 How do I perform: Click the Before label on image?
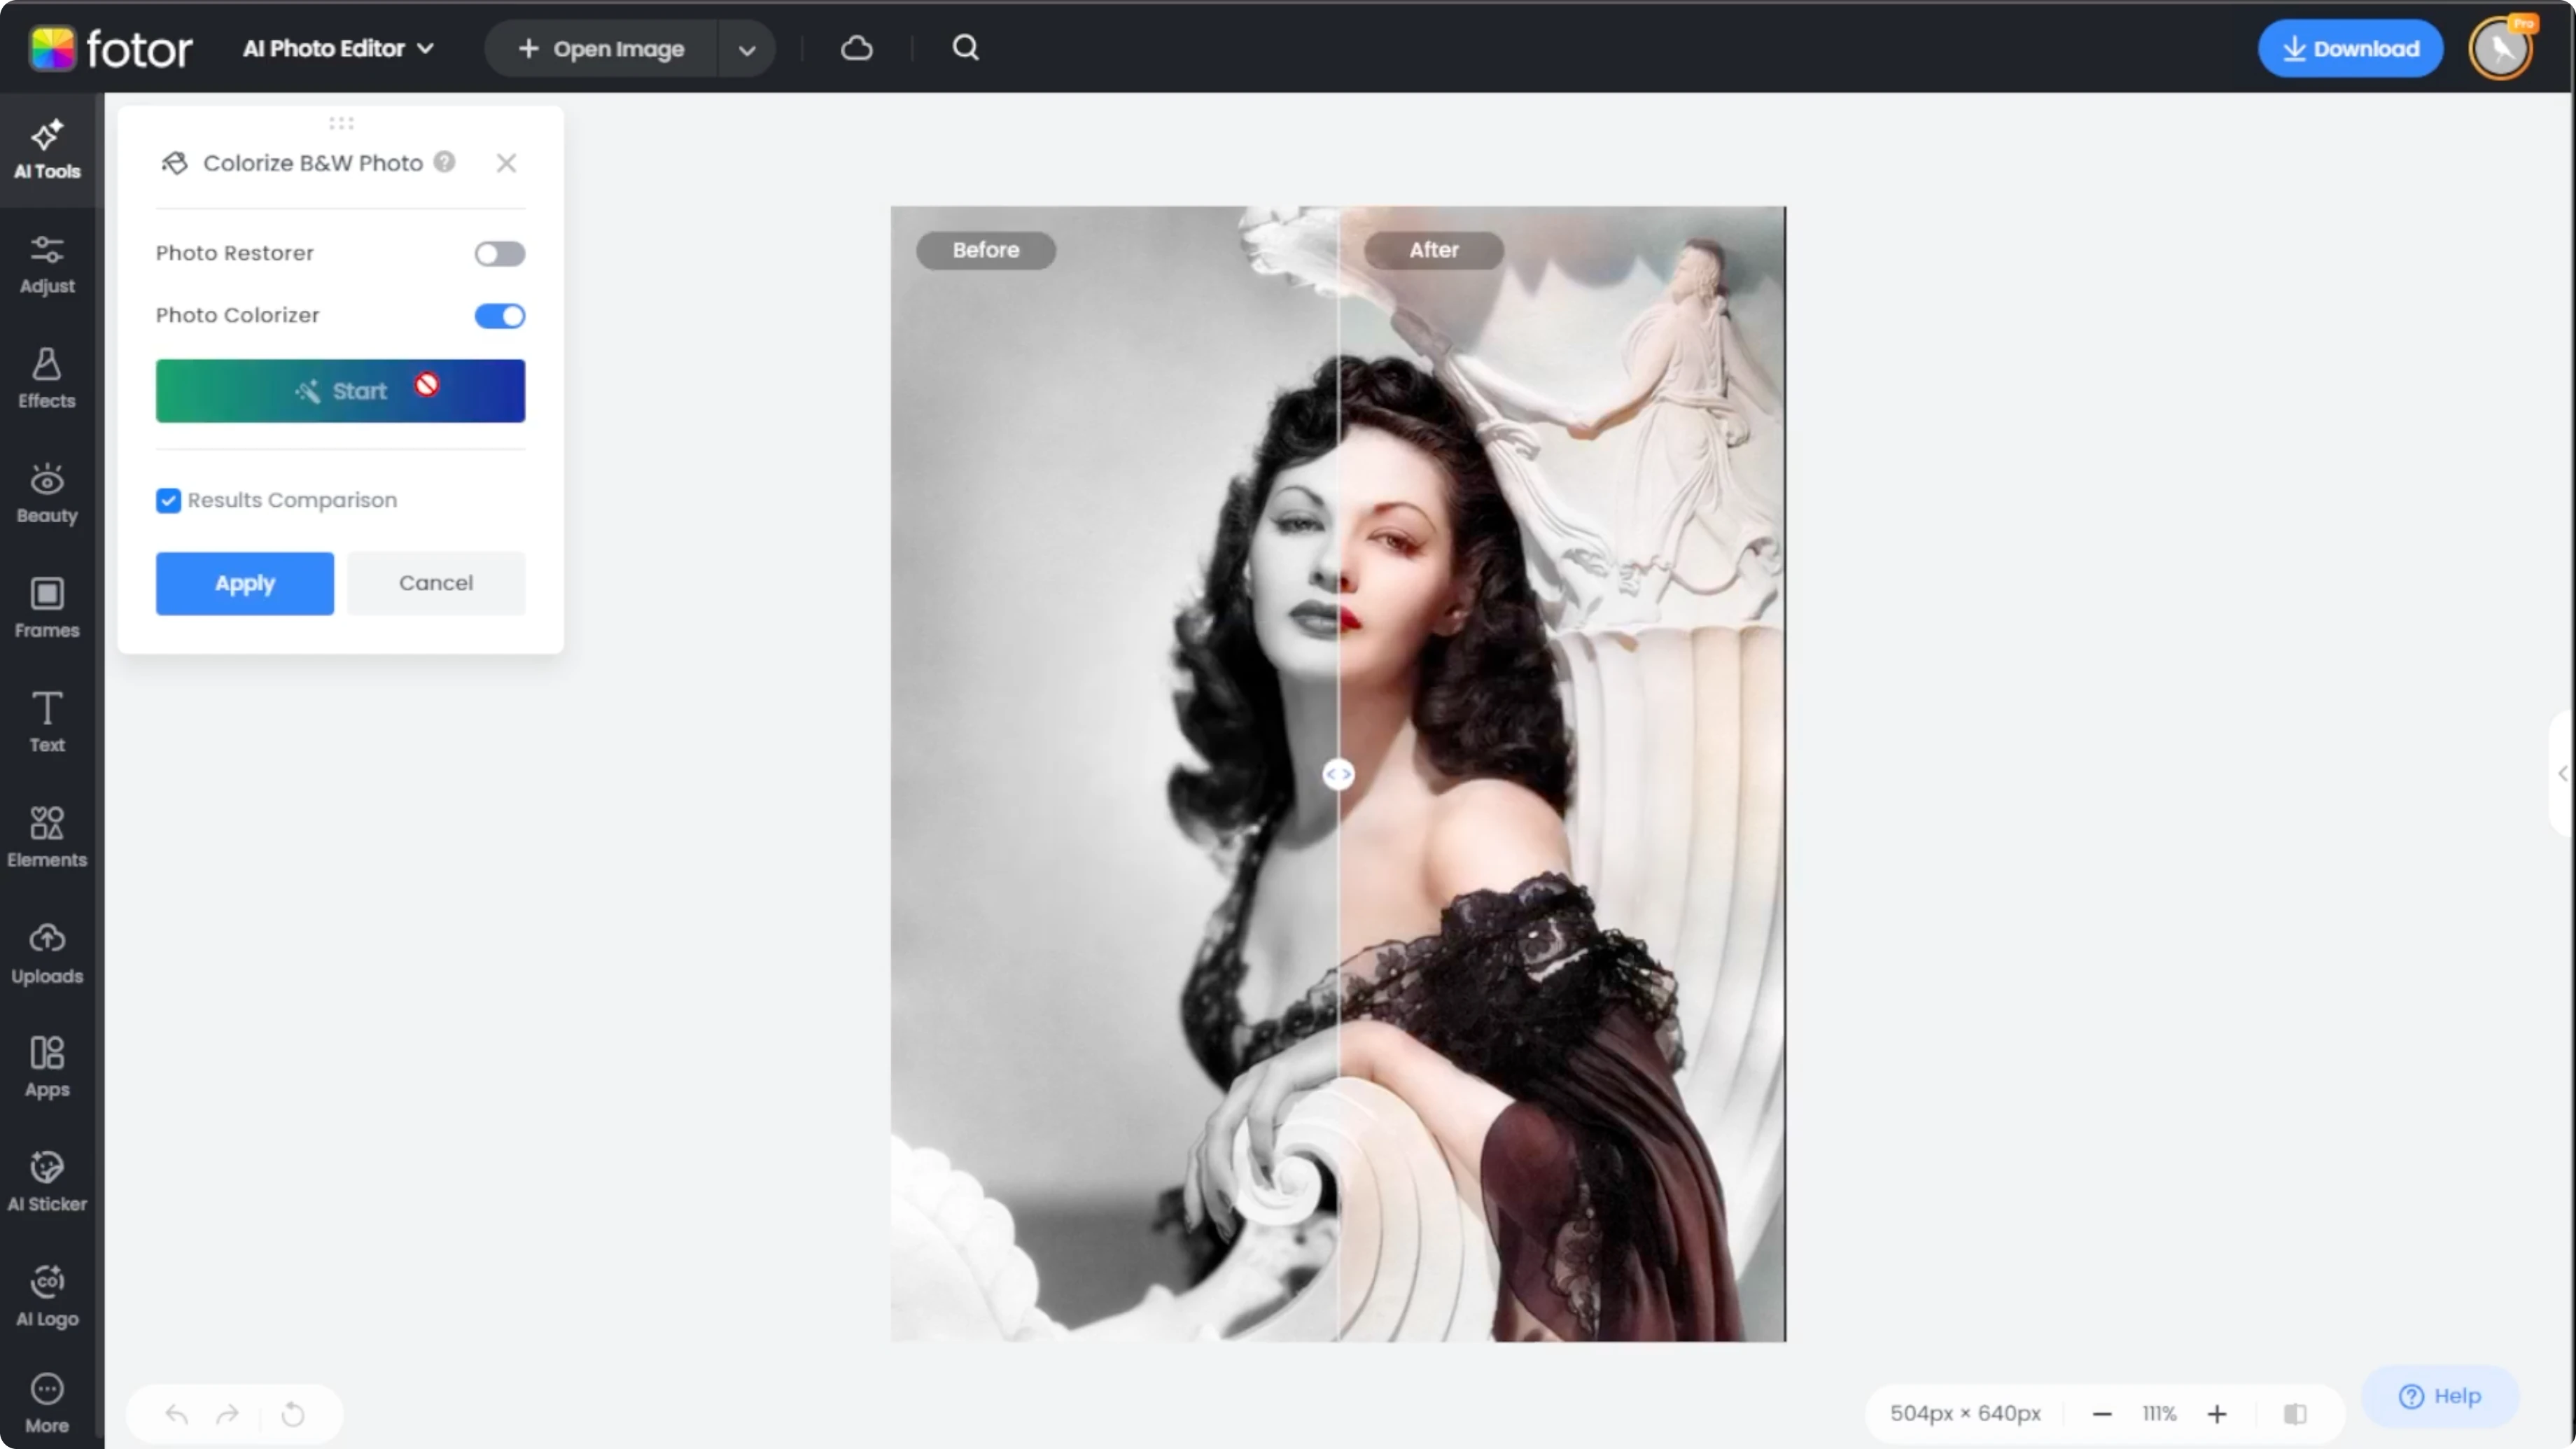tap(986, 250)
